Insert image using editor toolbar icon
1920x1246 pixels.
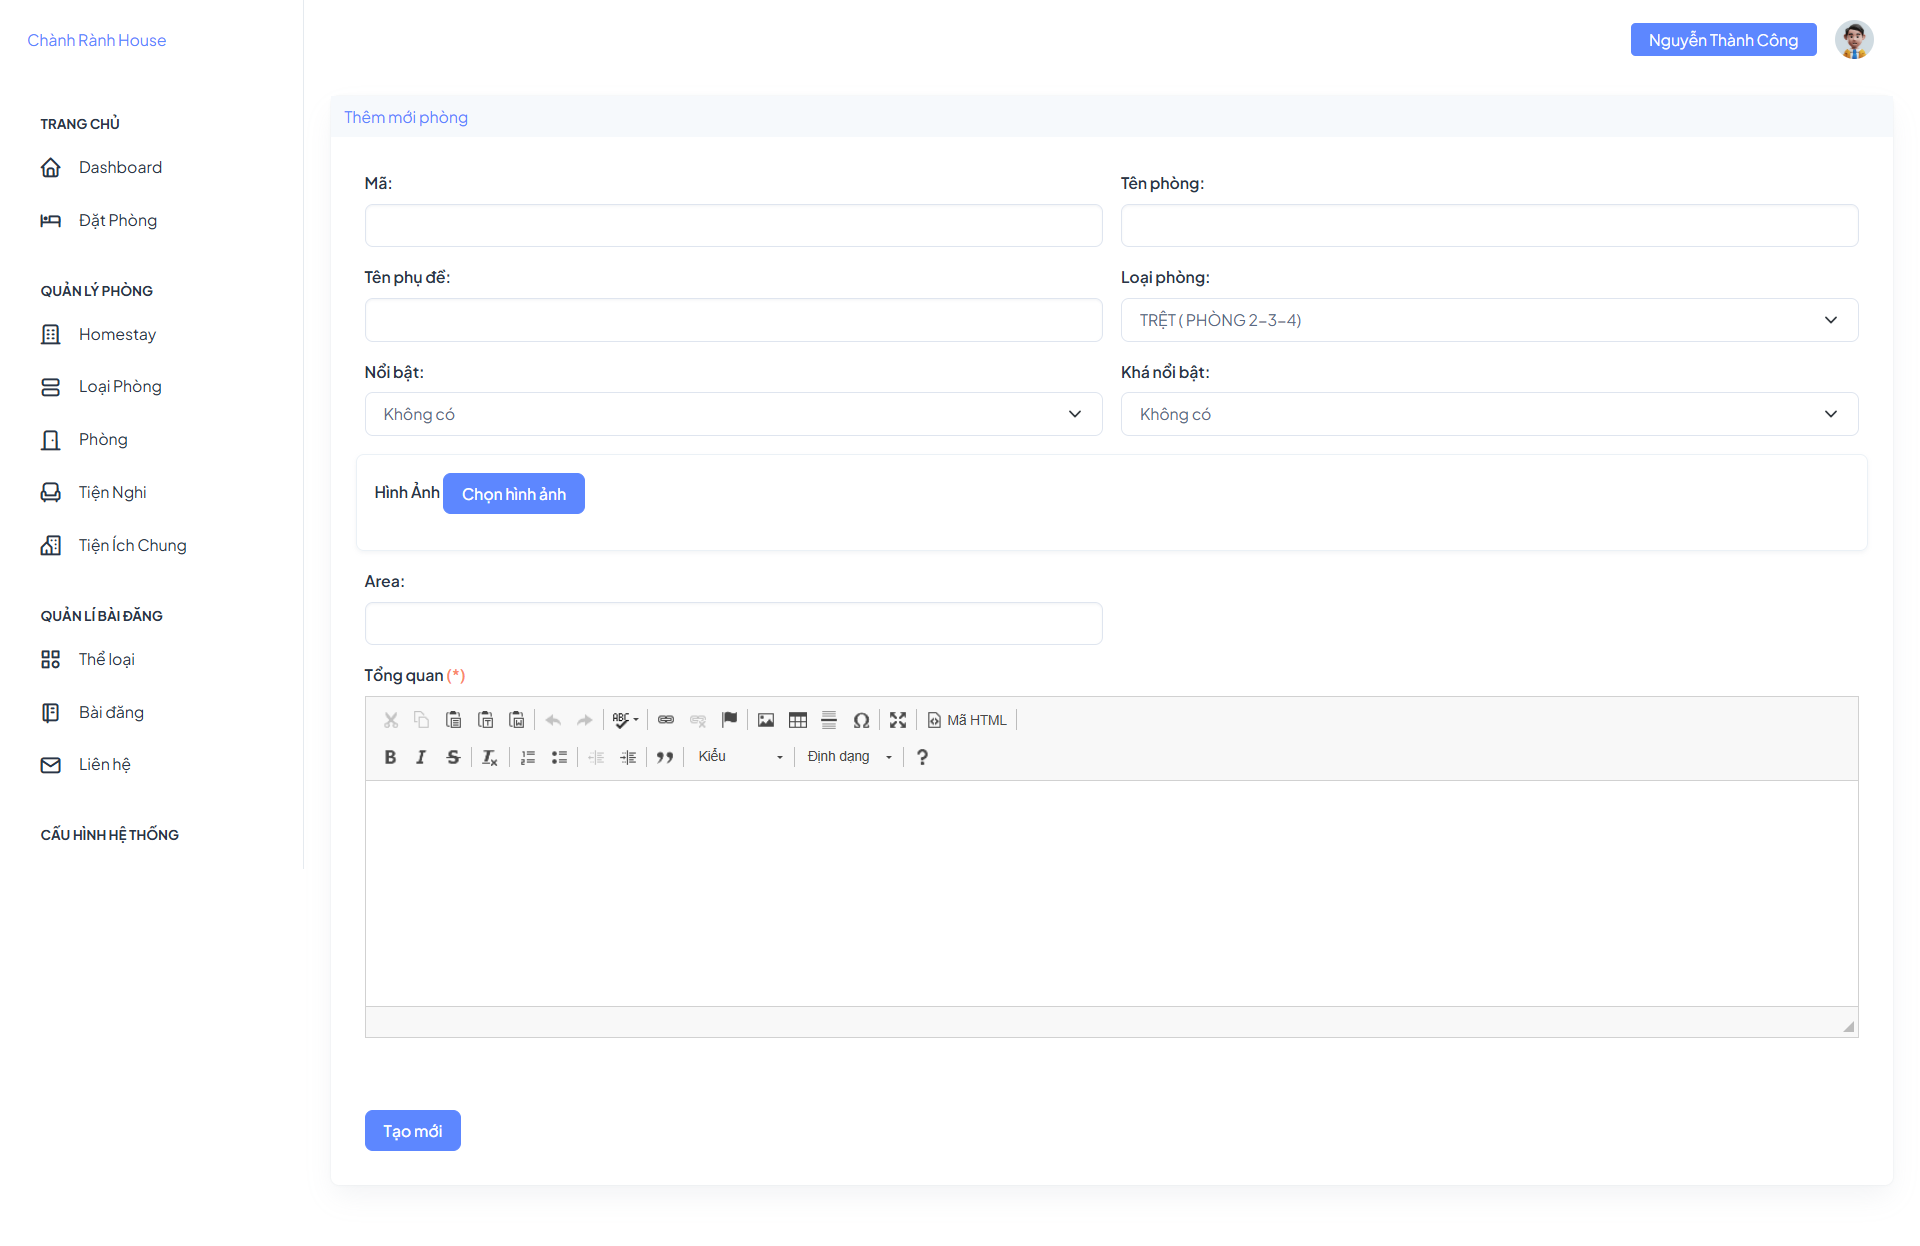[766, 720]
